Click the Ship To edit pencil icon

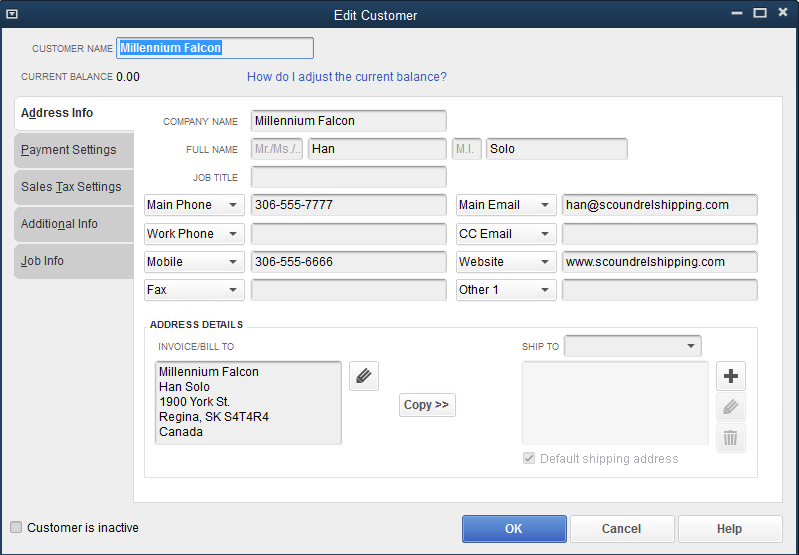coord(731,407)
